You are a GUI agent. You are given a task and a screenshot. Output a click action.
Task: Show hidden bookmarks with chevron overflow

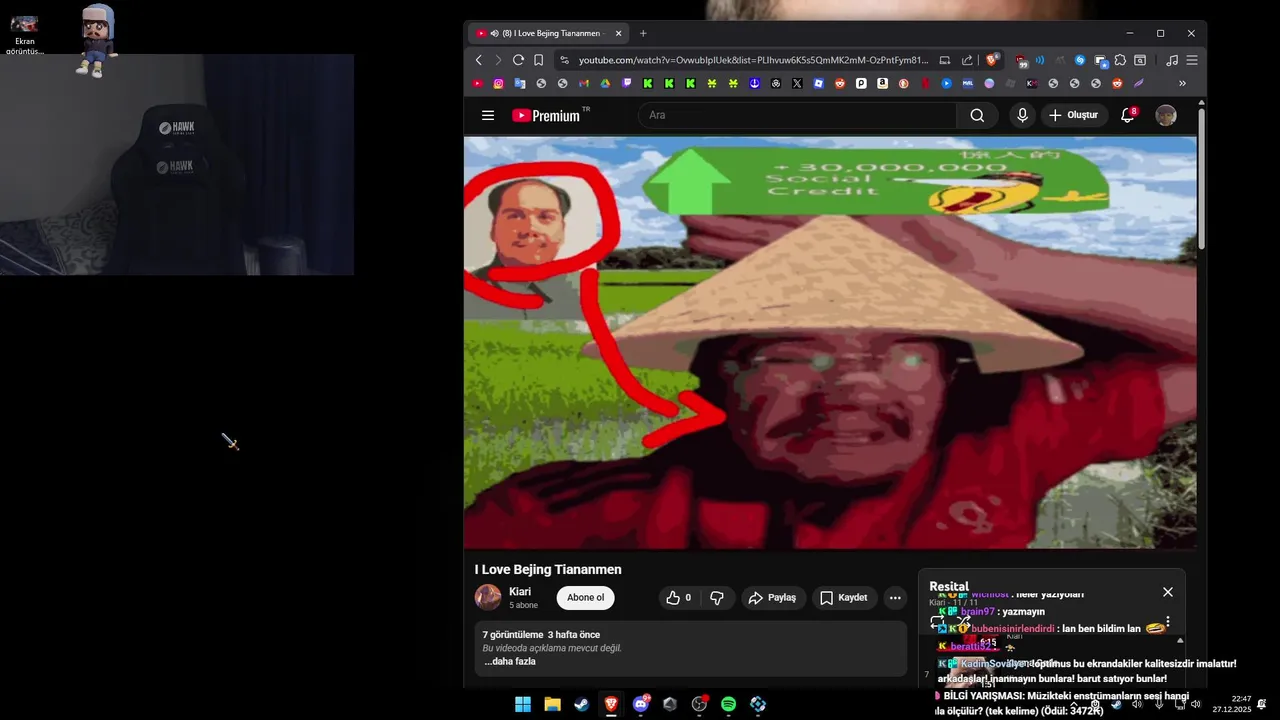click(1182, 84)
